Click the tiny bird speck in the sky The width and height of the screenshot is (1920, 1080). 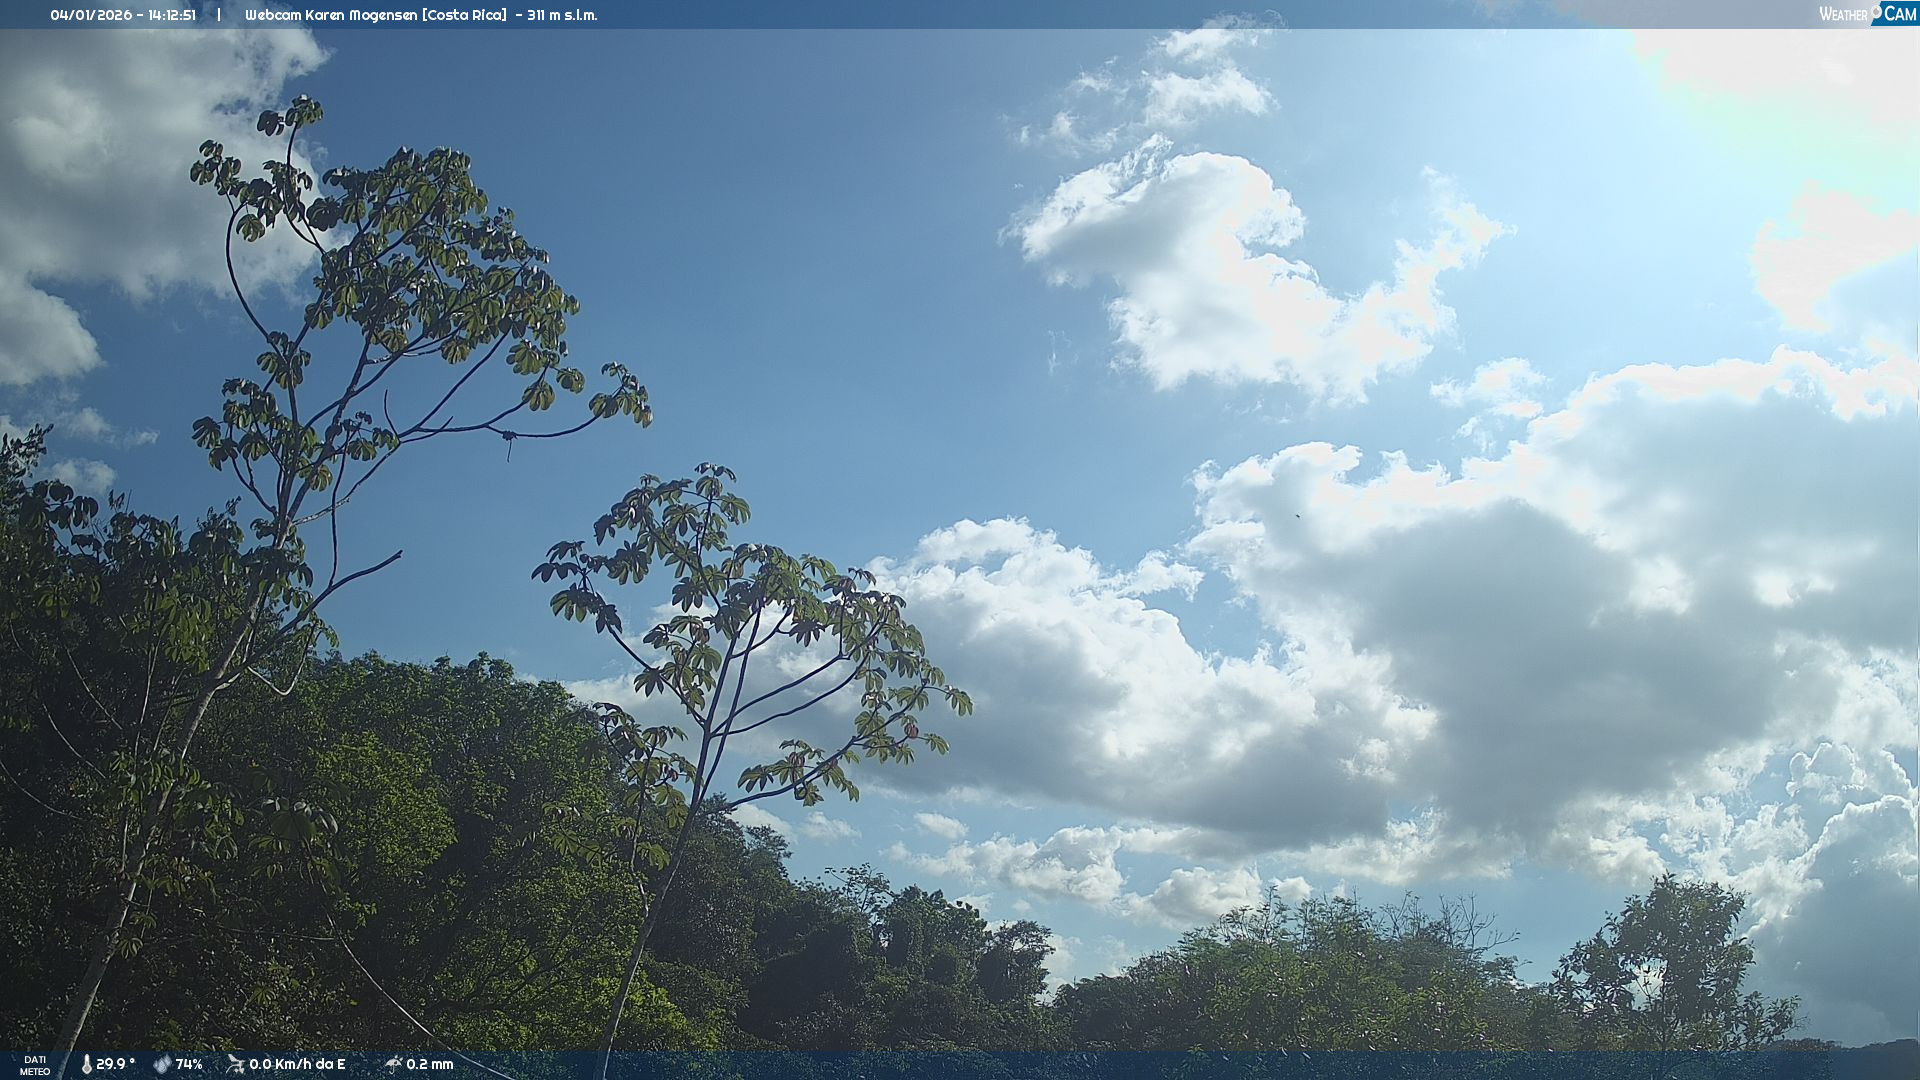[1297, 516]
